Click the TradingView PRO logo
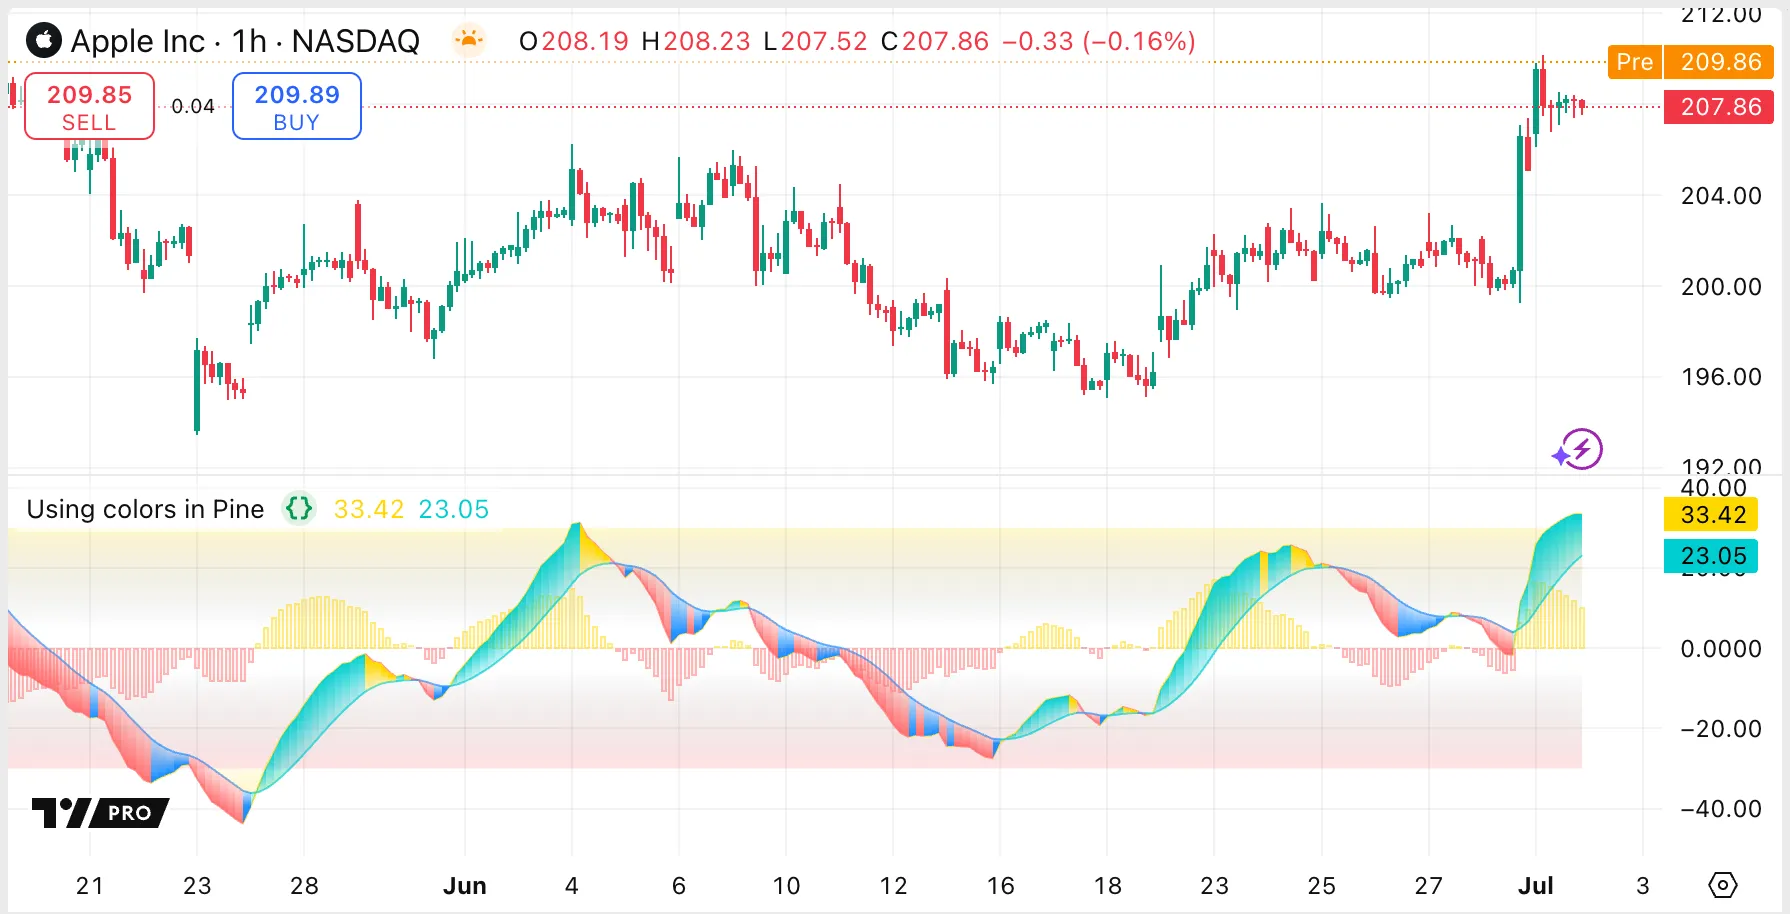This screenshot has width=1790, height=914. coord(100,812)
